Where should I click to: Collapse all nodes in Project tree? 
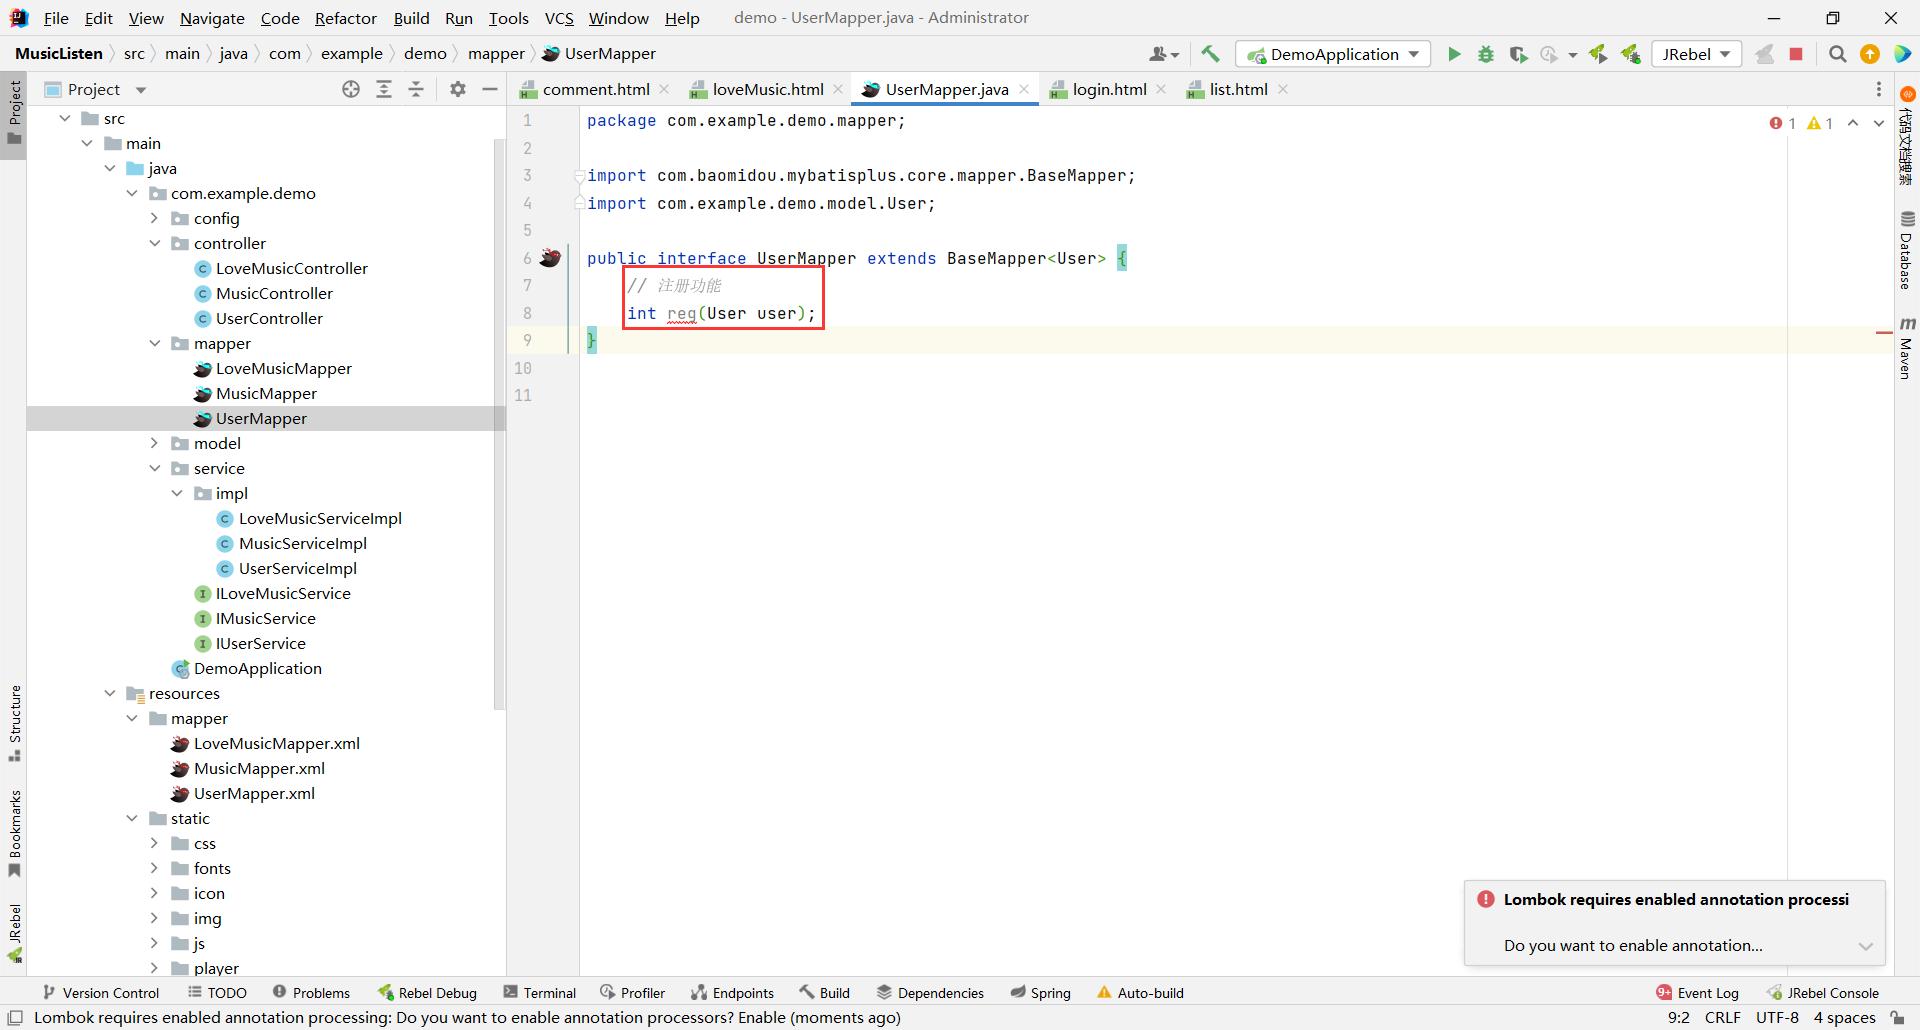416,89
